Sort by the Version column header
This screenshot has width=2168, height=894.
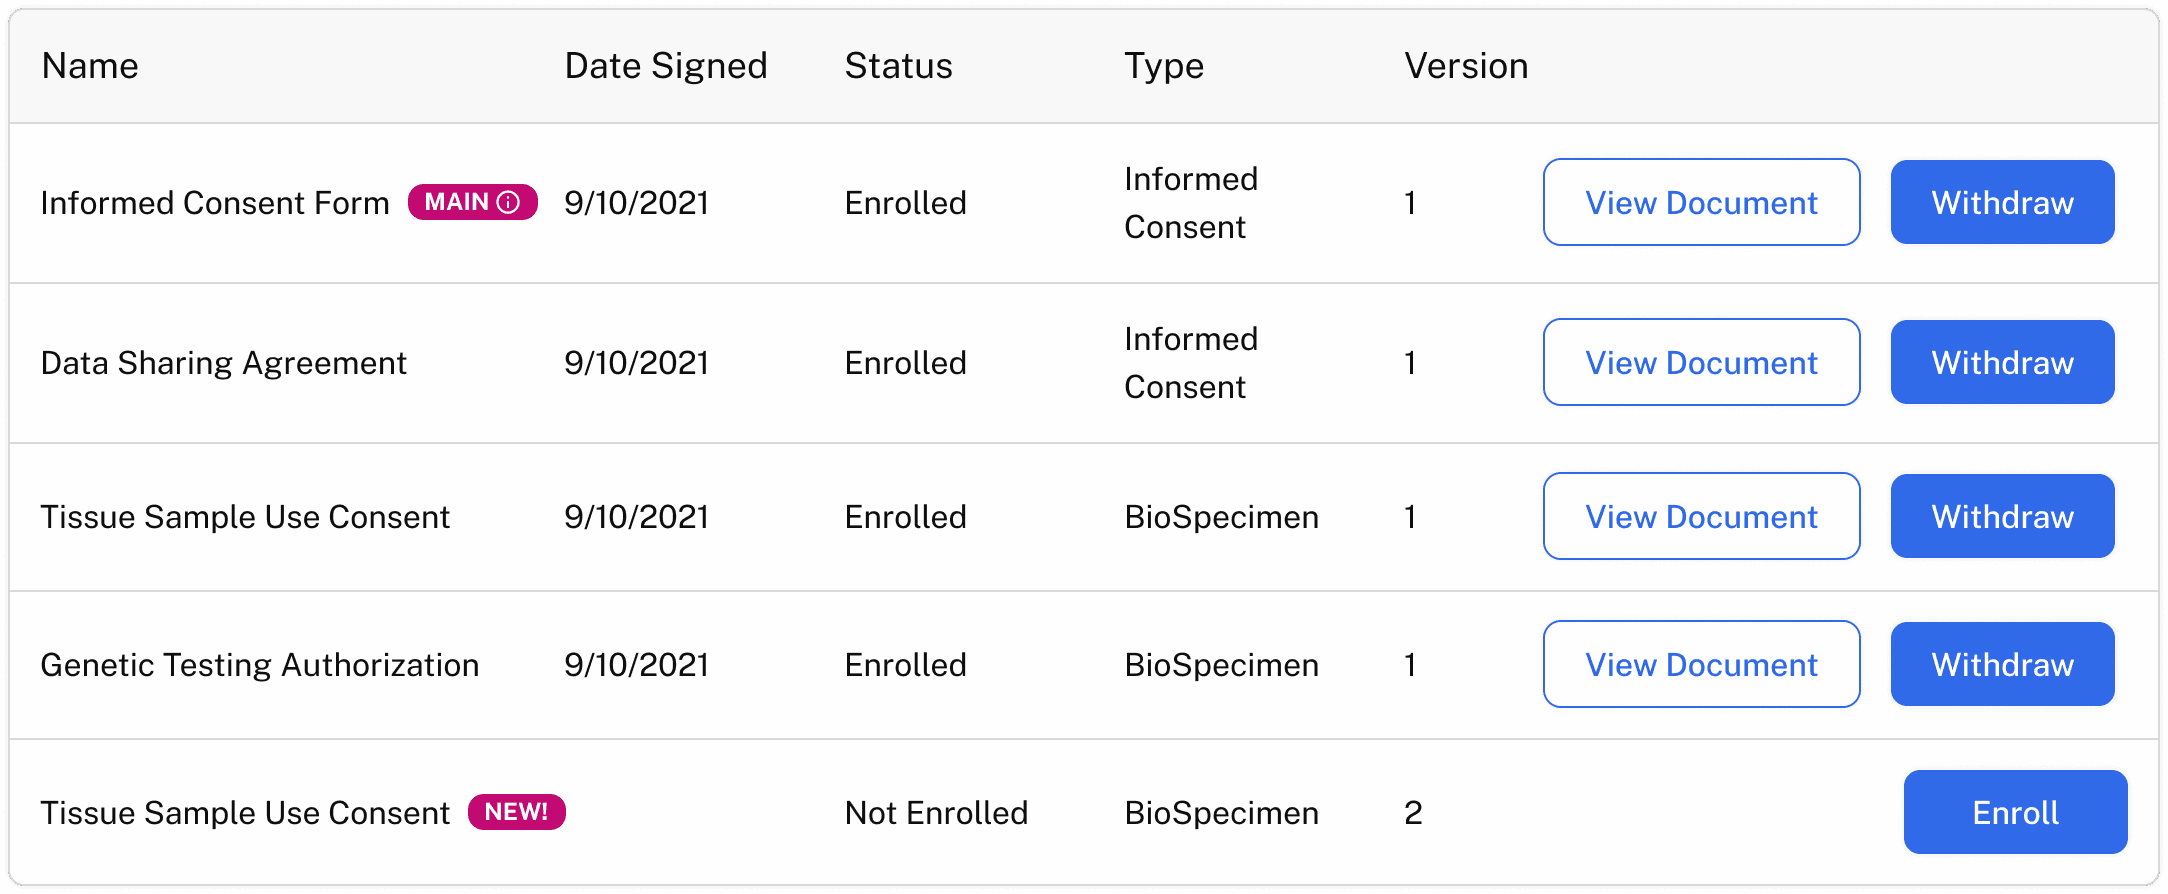[1465, 66]
